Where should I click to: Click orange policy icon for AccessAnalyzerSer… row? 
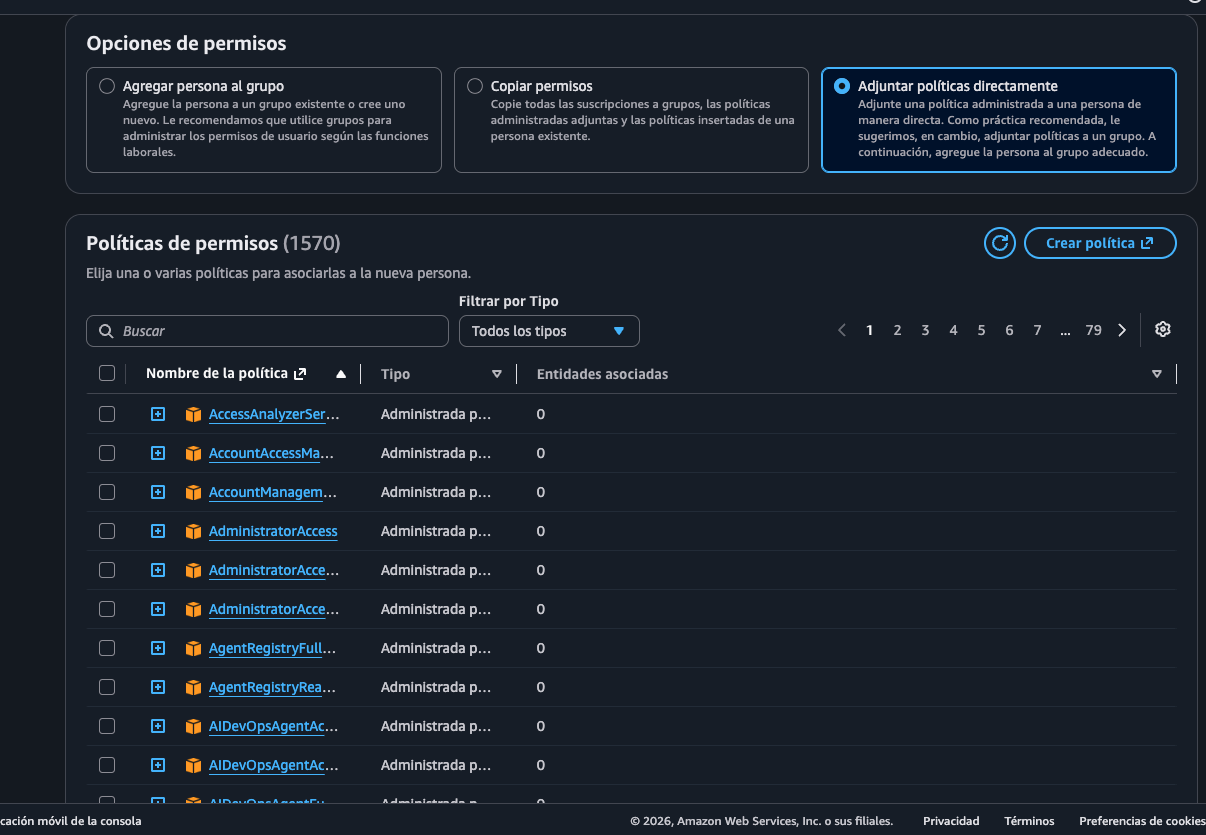(193, 414)
